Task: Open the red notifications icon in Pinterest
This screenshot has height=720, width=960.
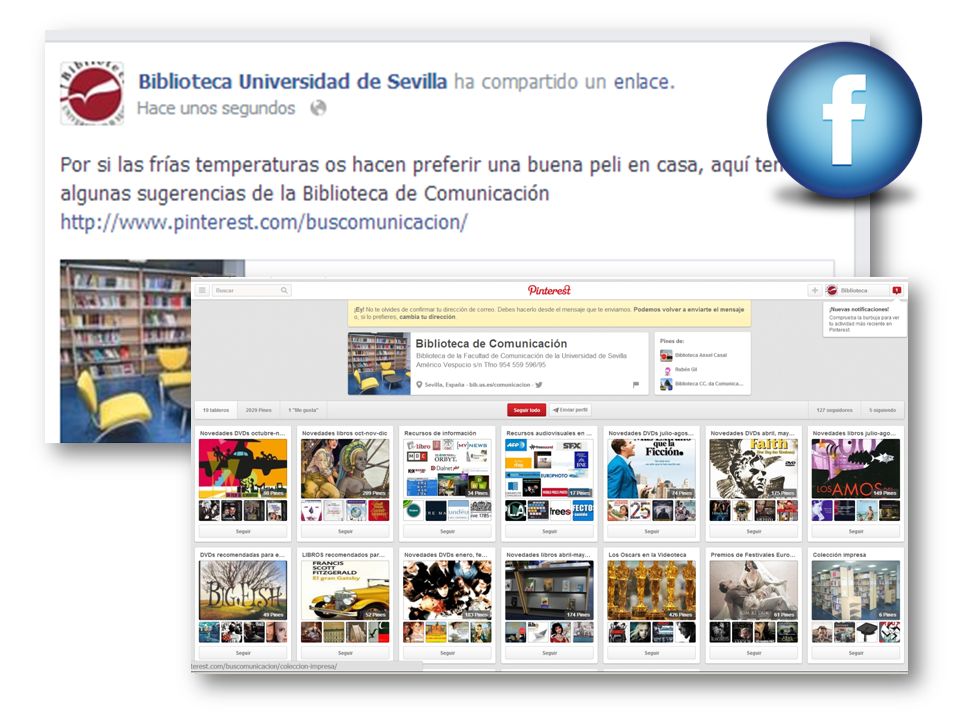Action: click(x=897, y=290)
